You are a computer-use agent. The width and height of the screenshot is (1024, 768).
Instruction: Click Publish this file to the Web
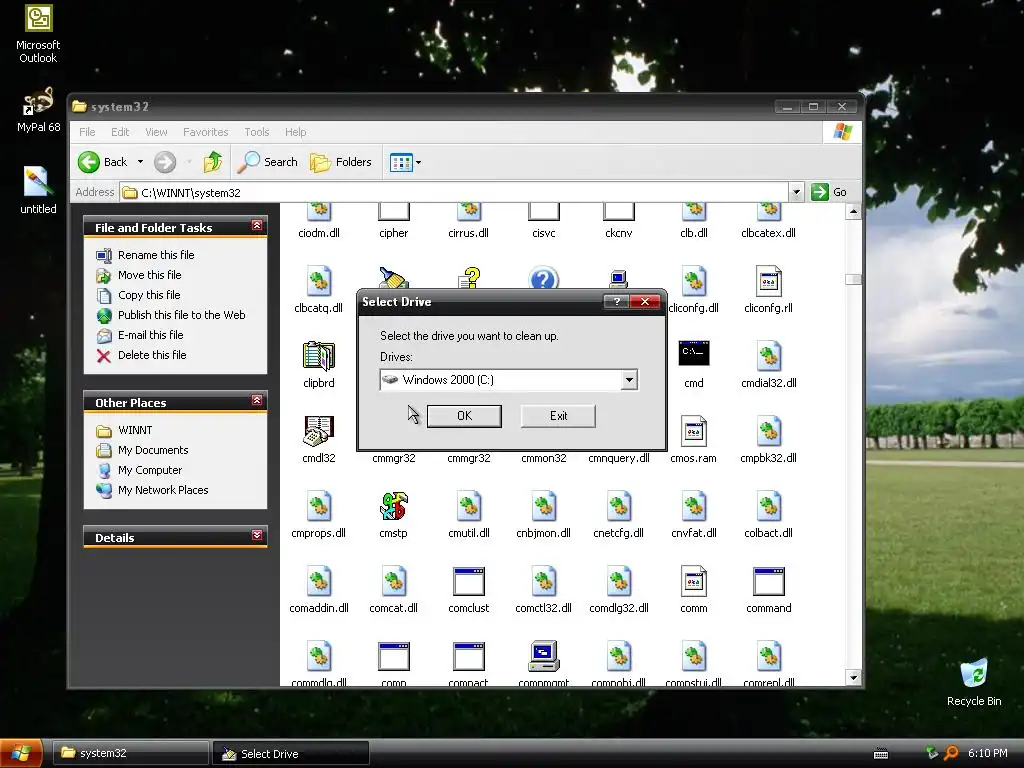[x=182, y=315]
